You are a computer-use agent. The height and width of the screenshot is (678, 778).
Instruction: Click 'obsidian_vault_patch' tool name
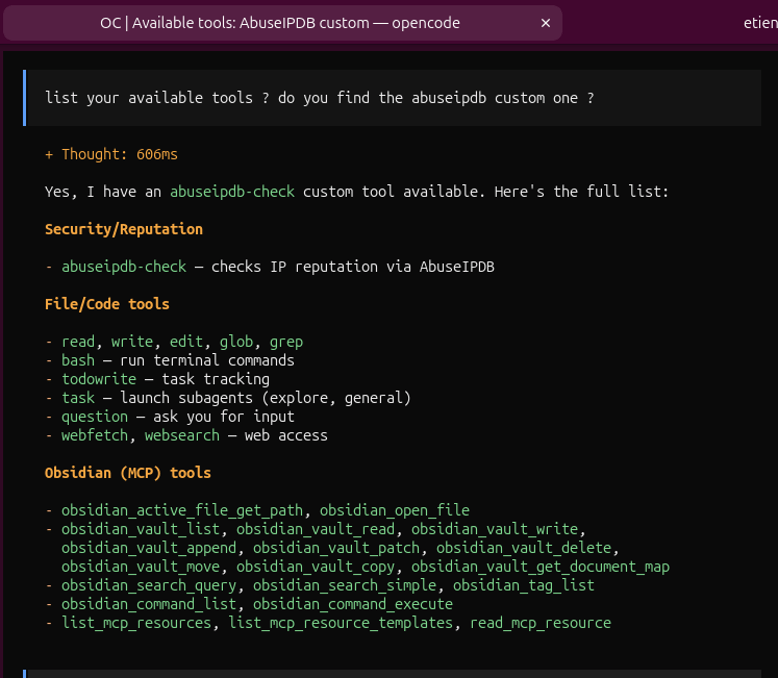coord(336,548)
